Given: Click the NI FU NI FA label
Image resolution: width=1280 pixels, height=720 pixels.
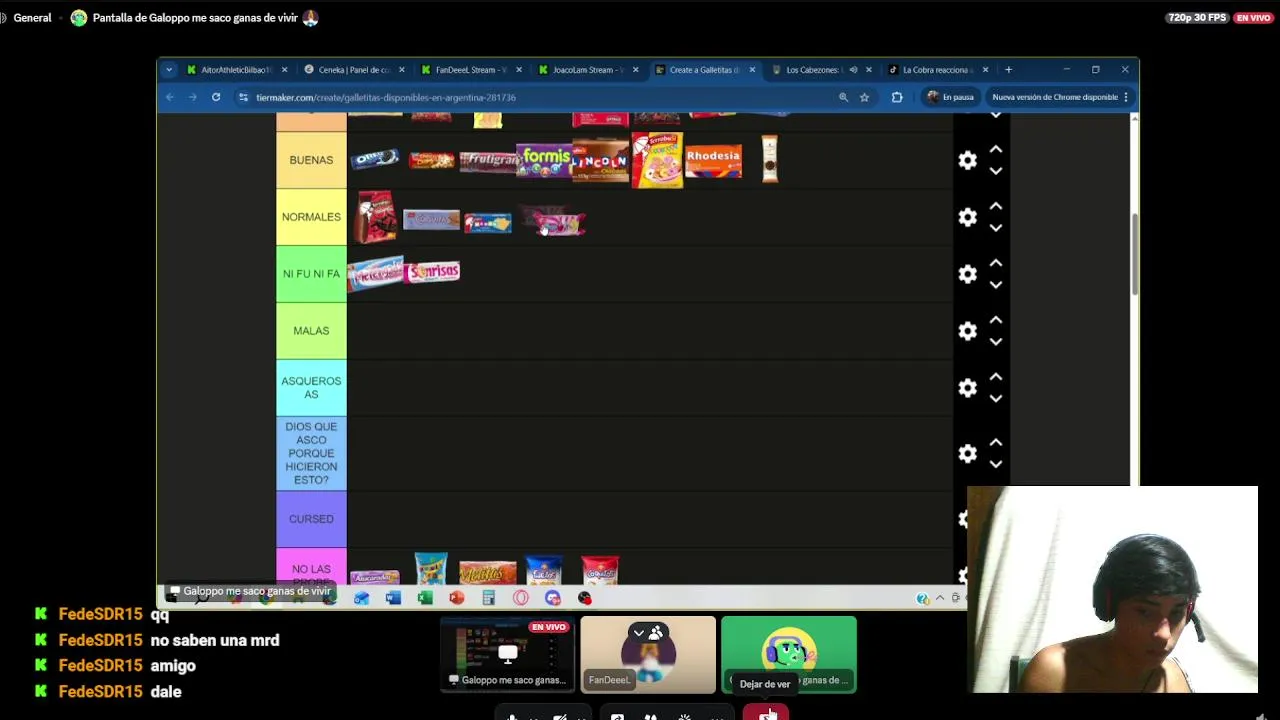Looking at the screenshot, I should point(311,274).
